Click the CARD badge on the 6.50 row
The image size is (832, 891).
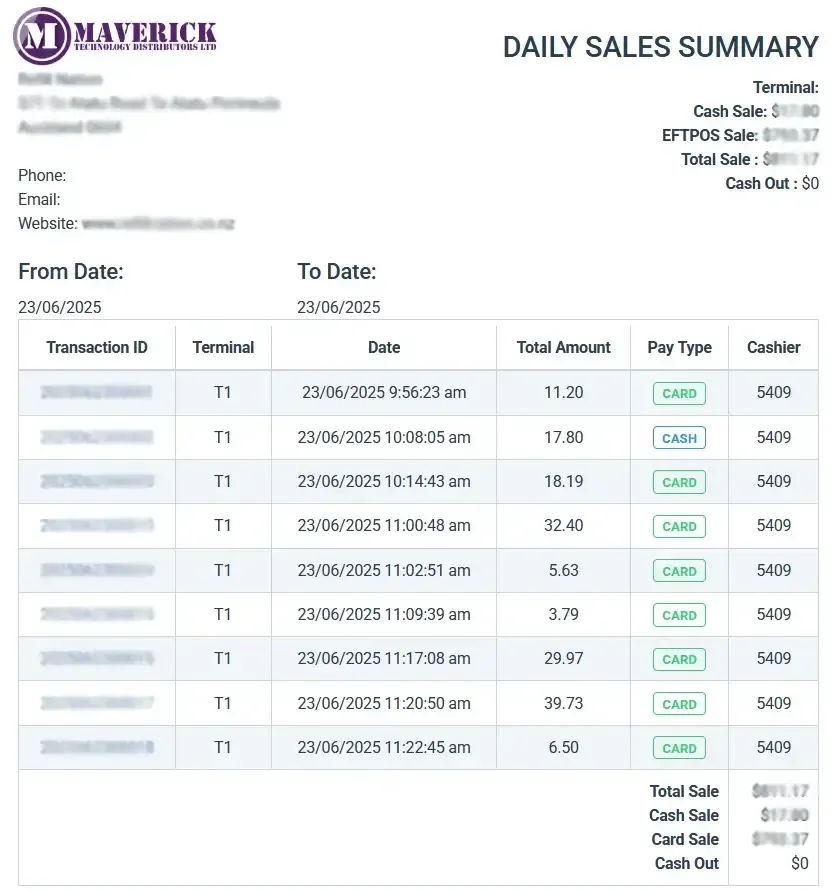tap(679, 748)
